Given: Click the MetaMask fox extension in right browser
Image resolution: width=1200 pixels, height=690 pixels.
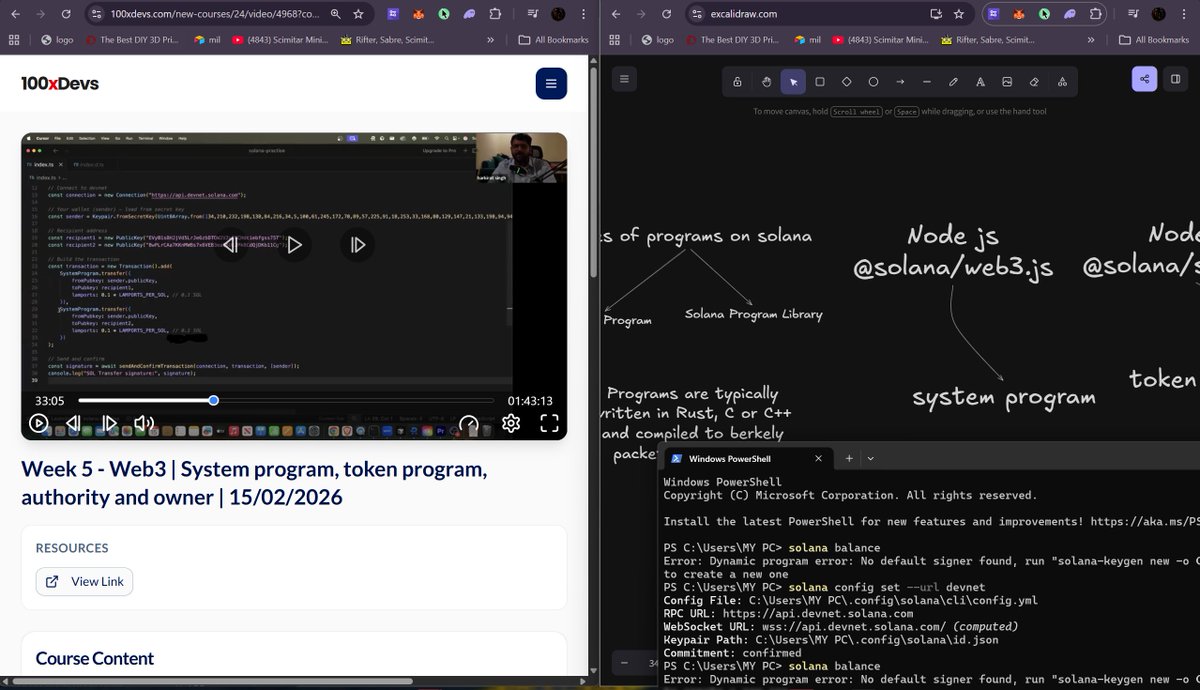Looking at the screenshot, I should coord(1019,15).
